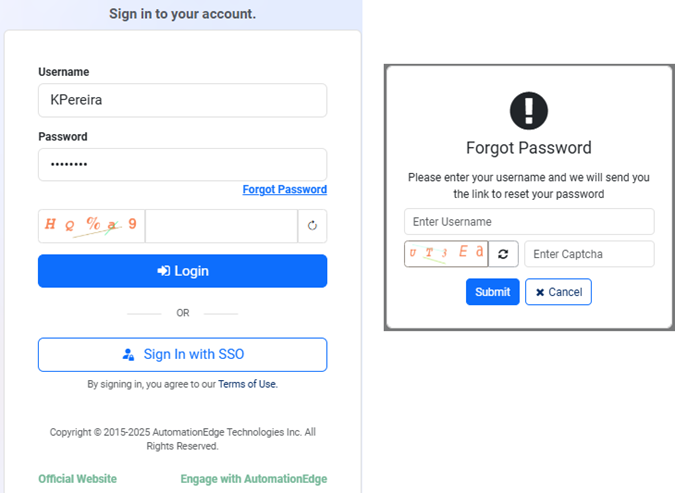Click into the Password field
This screenshot has height=493, width=675.
coord(182,165)
